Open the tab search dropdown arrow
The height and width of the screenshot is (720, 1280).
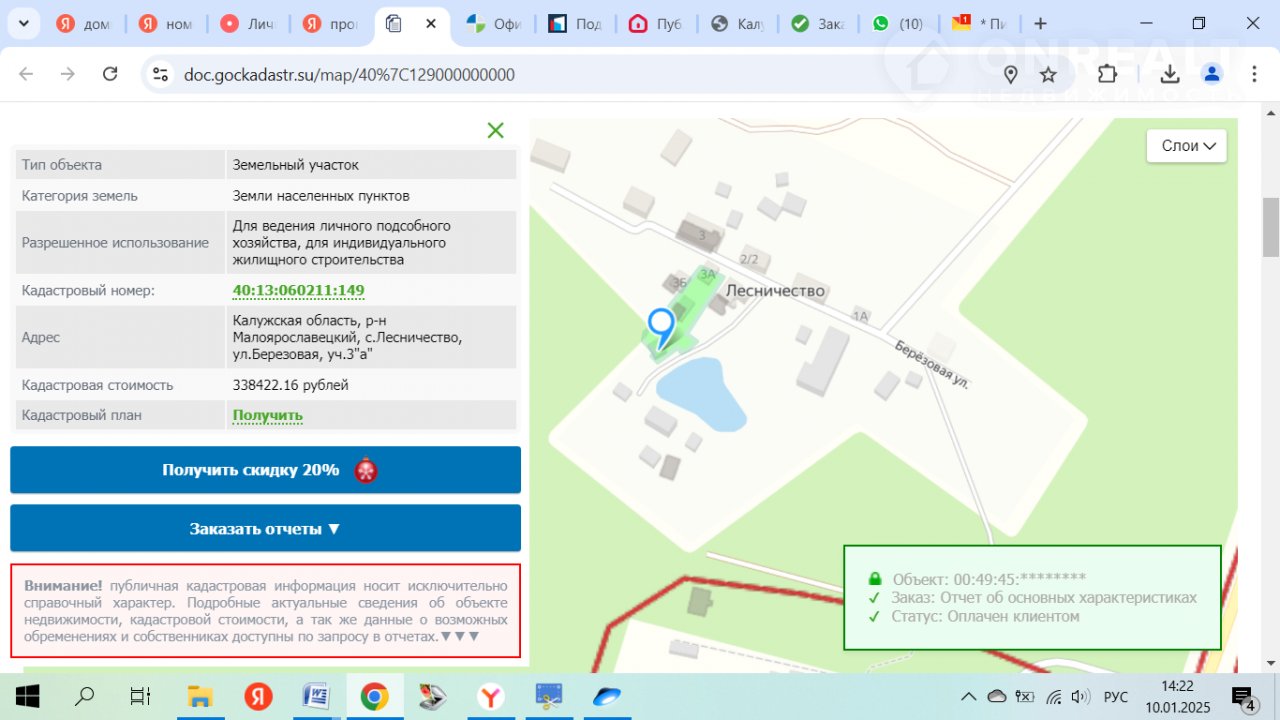pos(23,23)
